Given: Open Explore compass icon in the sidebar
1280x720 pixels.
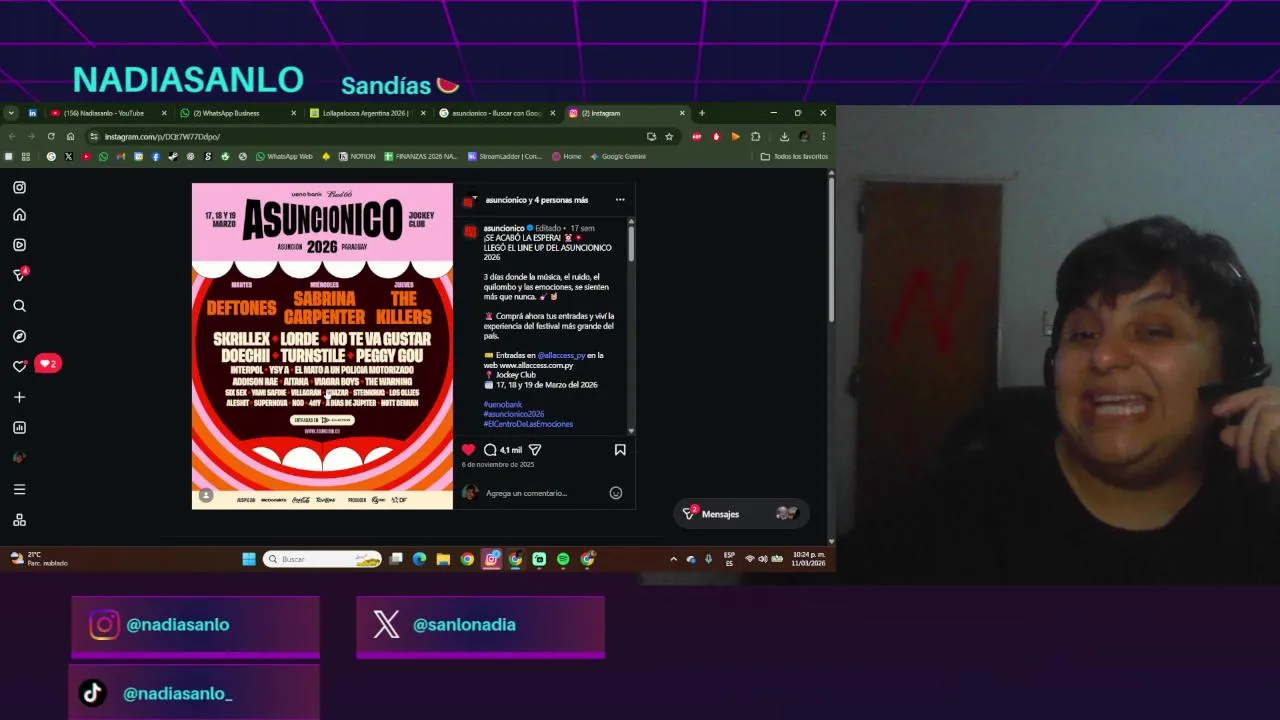Looking at the screenshot, I should 19,336.
